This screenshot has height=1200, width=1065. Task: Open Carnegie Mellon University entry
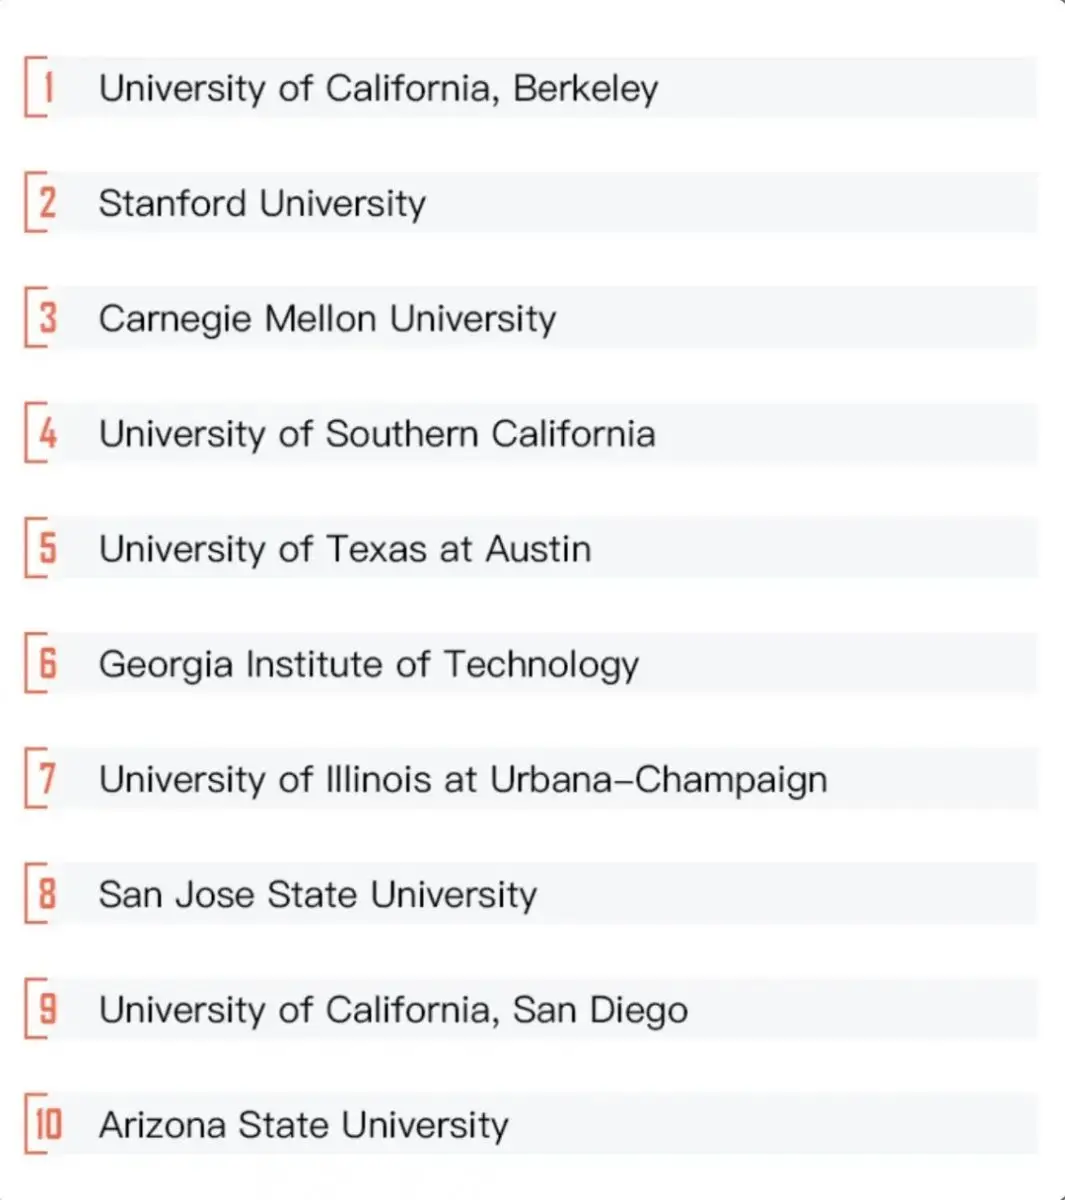(327, 318)
